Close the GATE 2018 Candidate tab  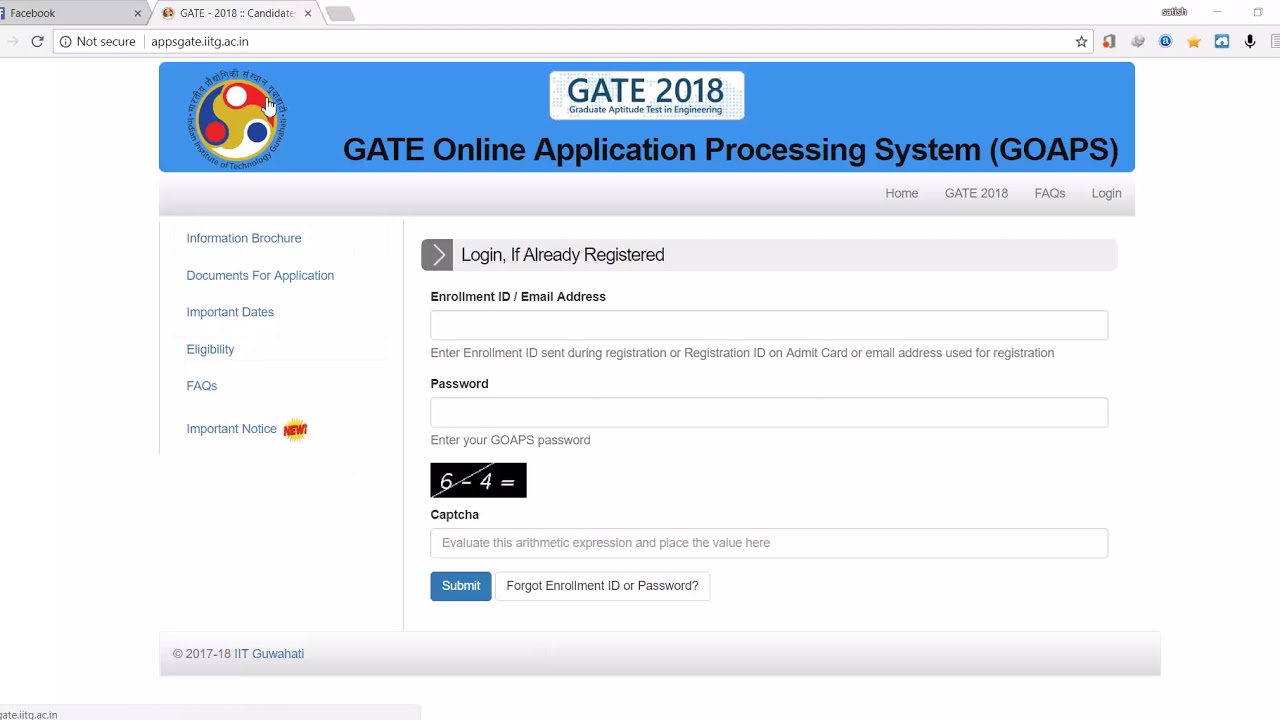point(308,13)
